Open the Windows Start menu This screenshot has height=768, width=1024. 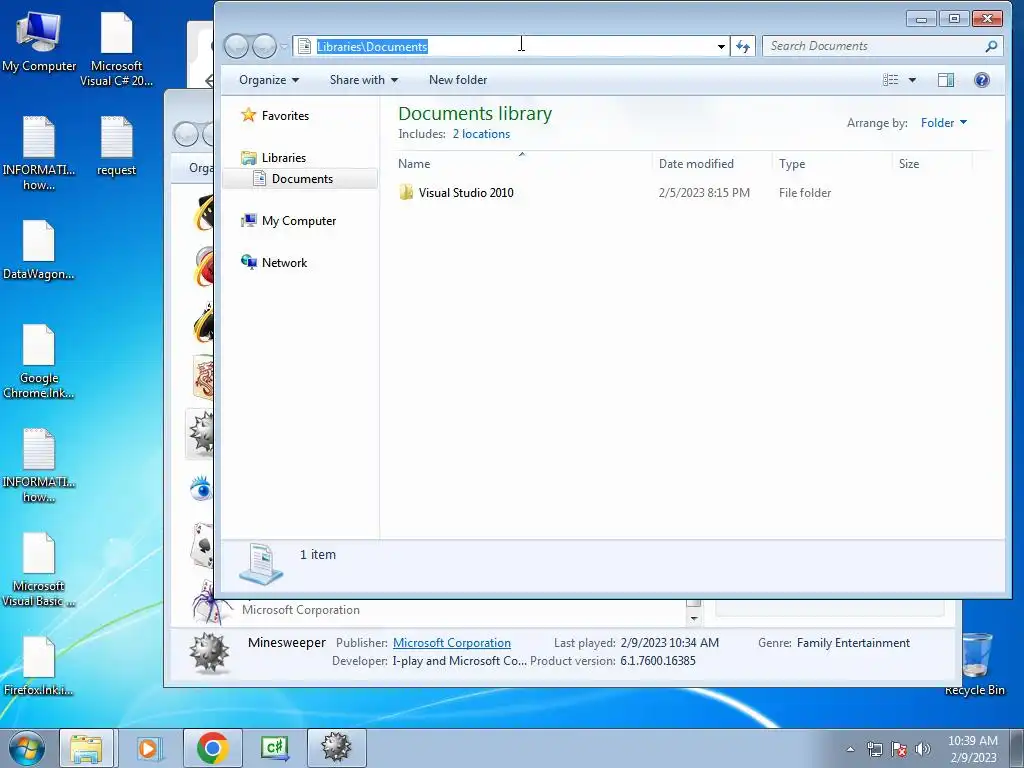26,748
